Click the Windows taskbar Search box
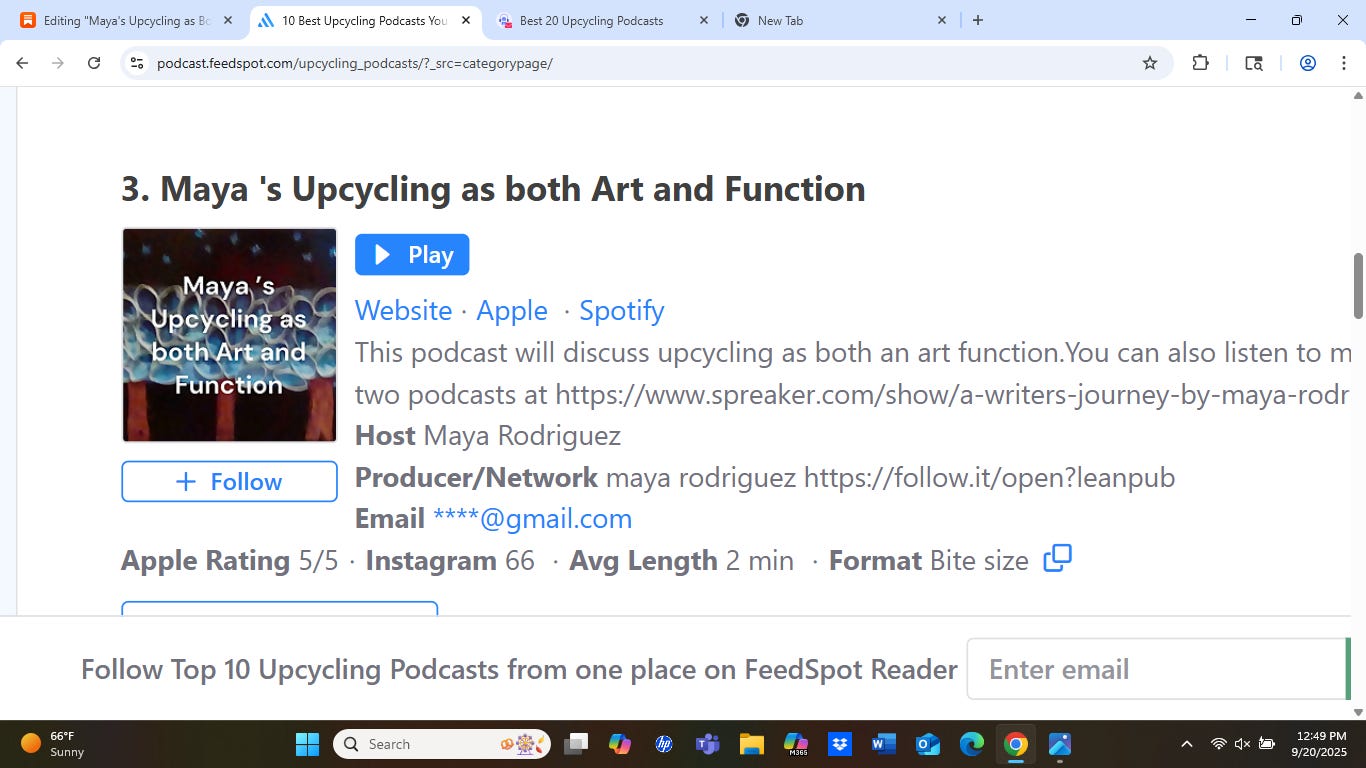 point(443,744)
